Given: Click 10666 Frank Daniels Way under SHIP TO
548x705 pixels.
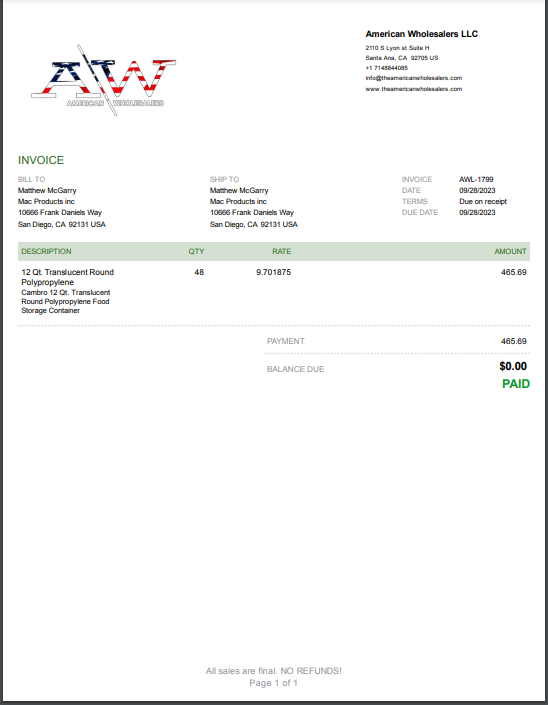Looking at the screenshot, I should [252, 213].
